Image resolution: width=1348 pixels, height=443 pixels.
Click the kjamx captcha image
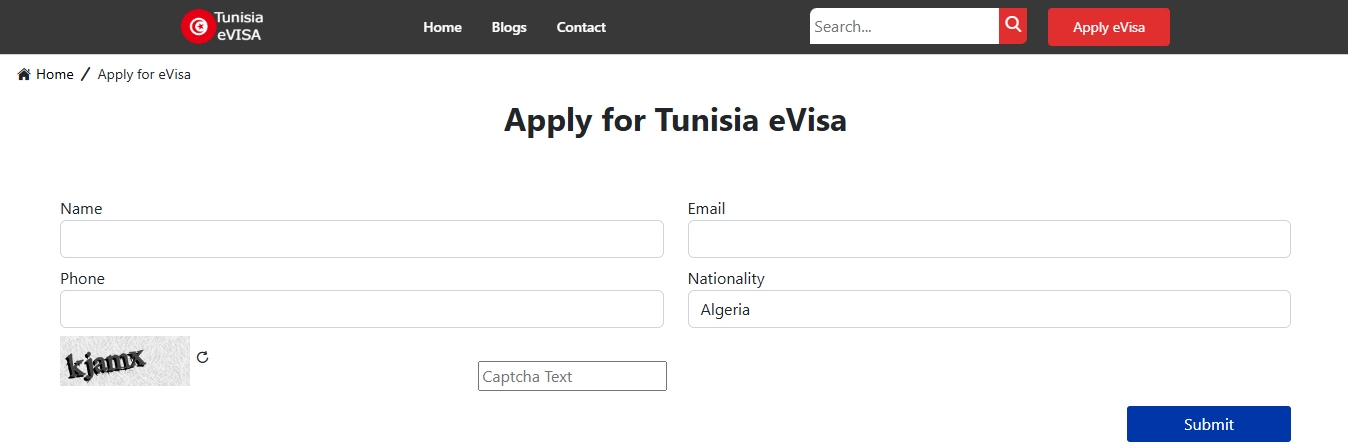(x=125, y=361)
